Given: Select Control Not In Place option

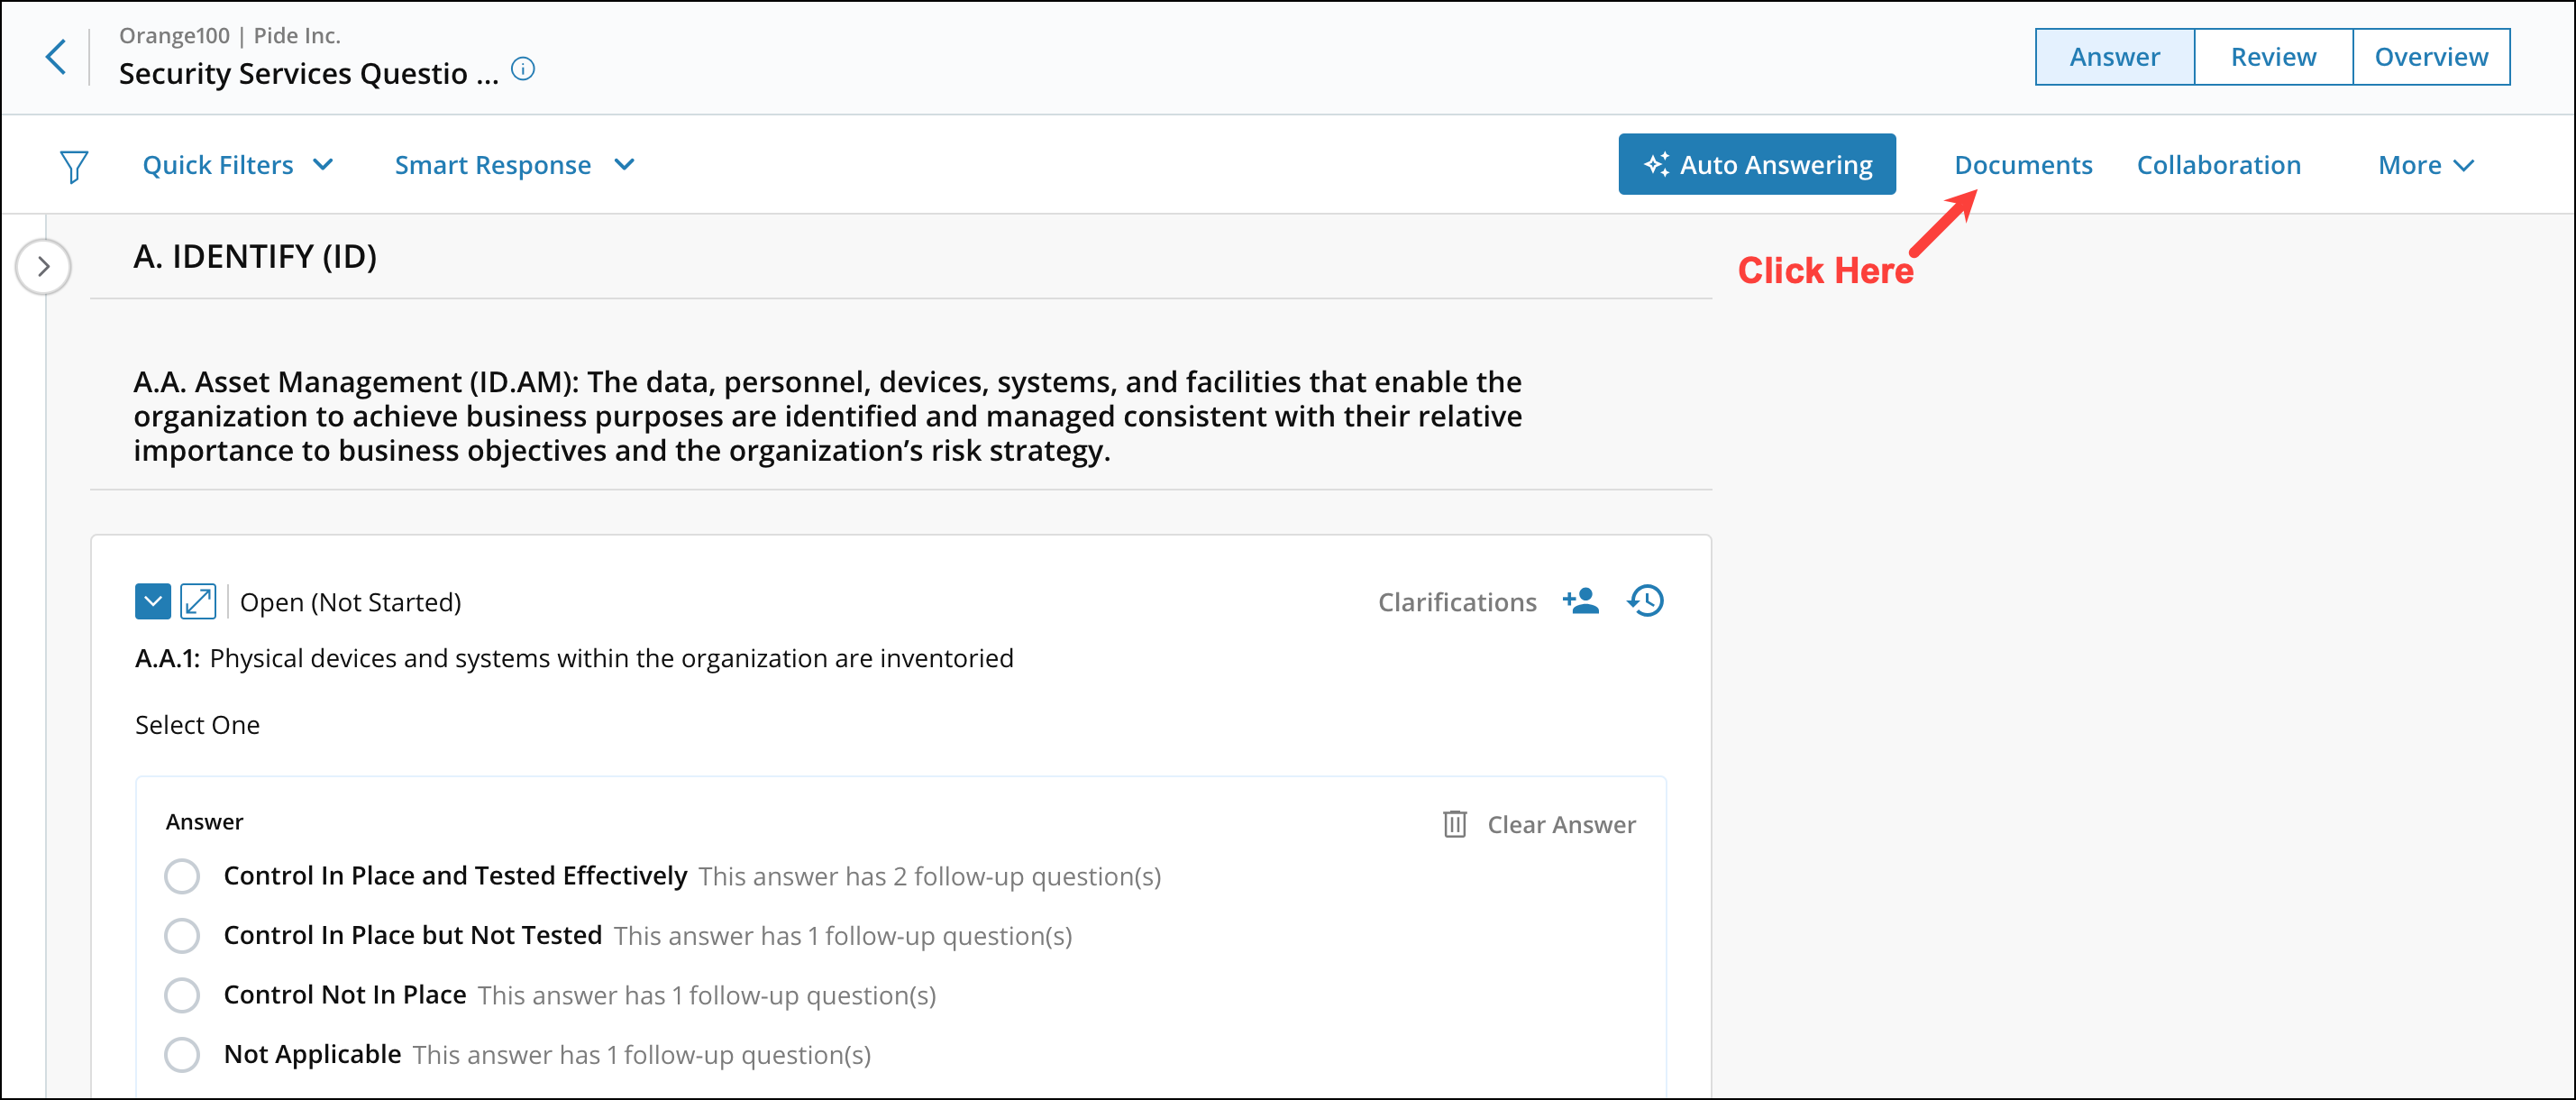Looking at the screenshot, I should coord(182,995).
